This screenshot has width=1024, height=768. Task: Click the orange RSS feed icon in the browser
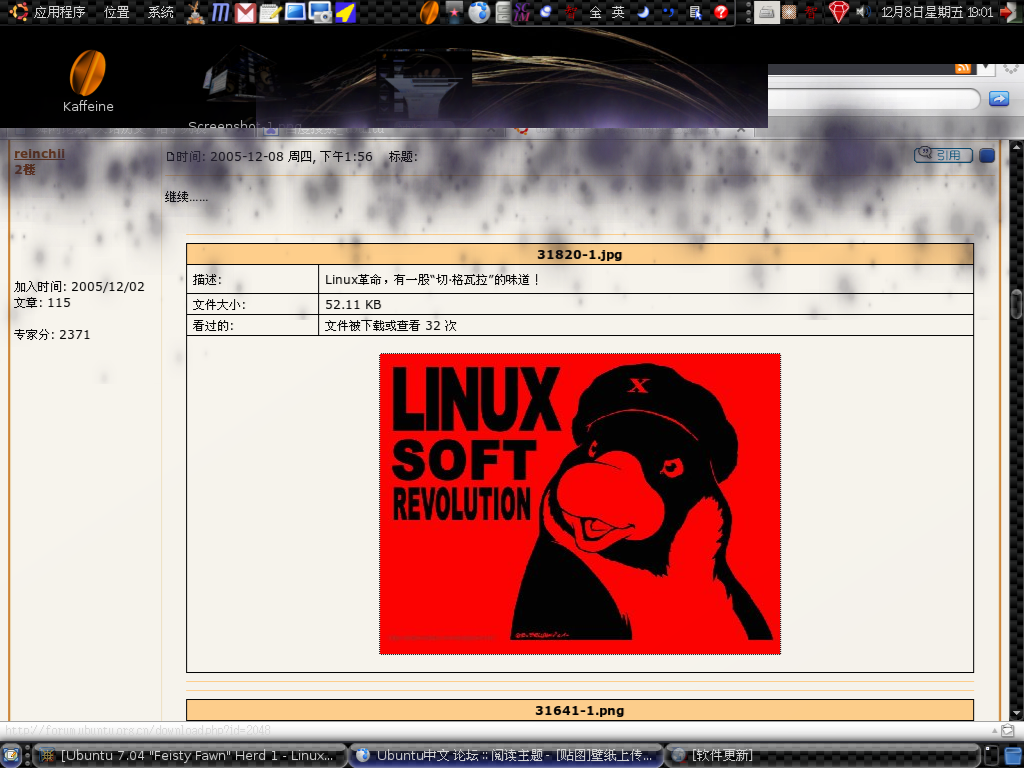(x=963, y=69)
